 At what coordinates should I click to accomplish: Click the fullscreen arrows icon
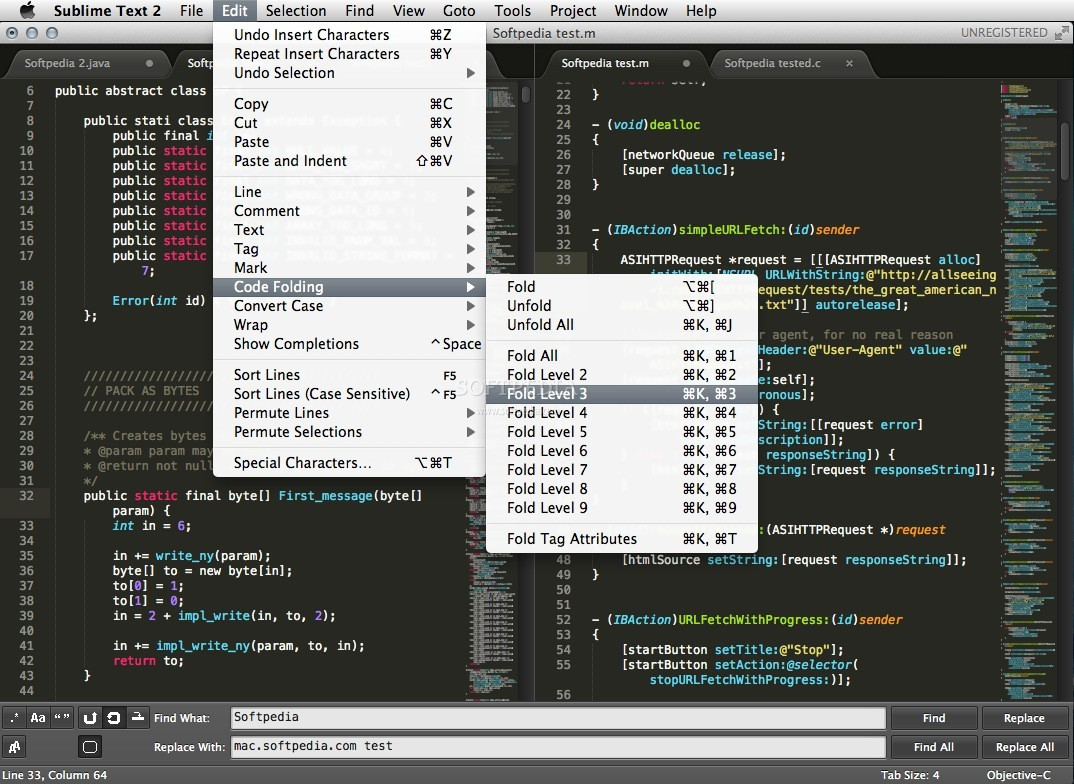click(1061, 33)
